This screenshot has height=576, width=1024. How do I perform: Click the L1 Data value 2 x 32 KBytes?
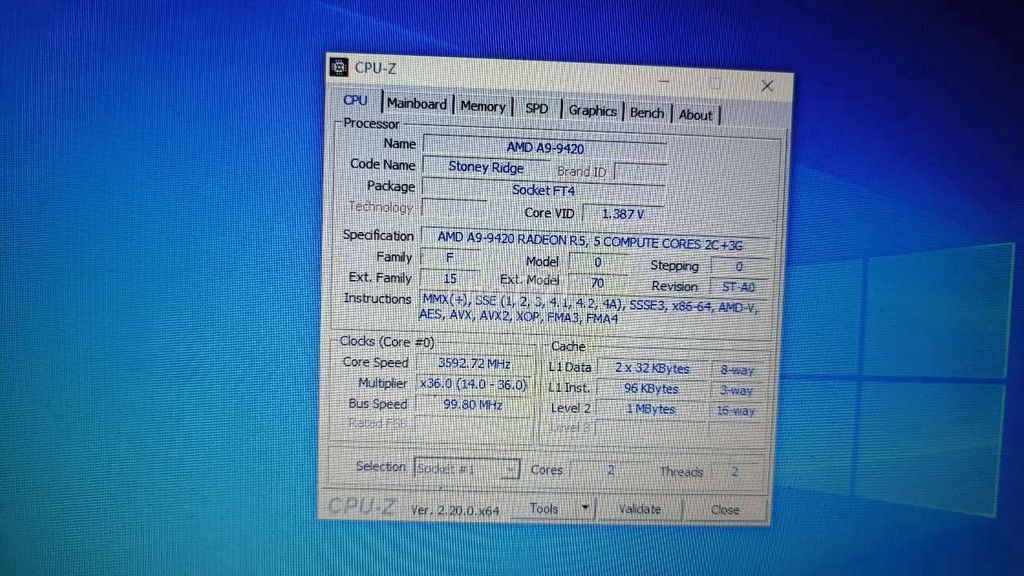[652, 368]
